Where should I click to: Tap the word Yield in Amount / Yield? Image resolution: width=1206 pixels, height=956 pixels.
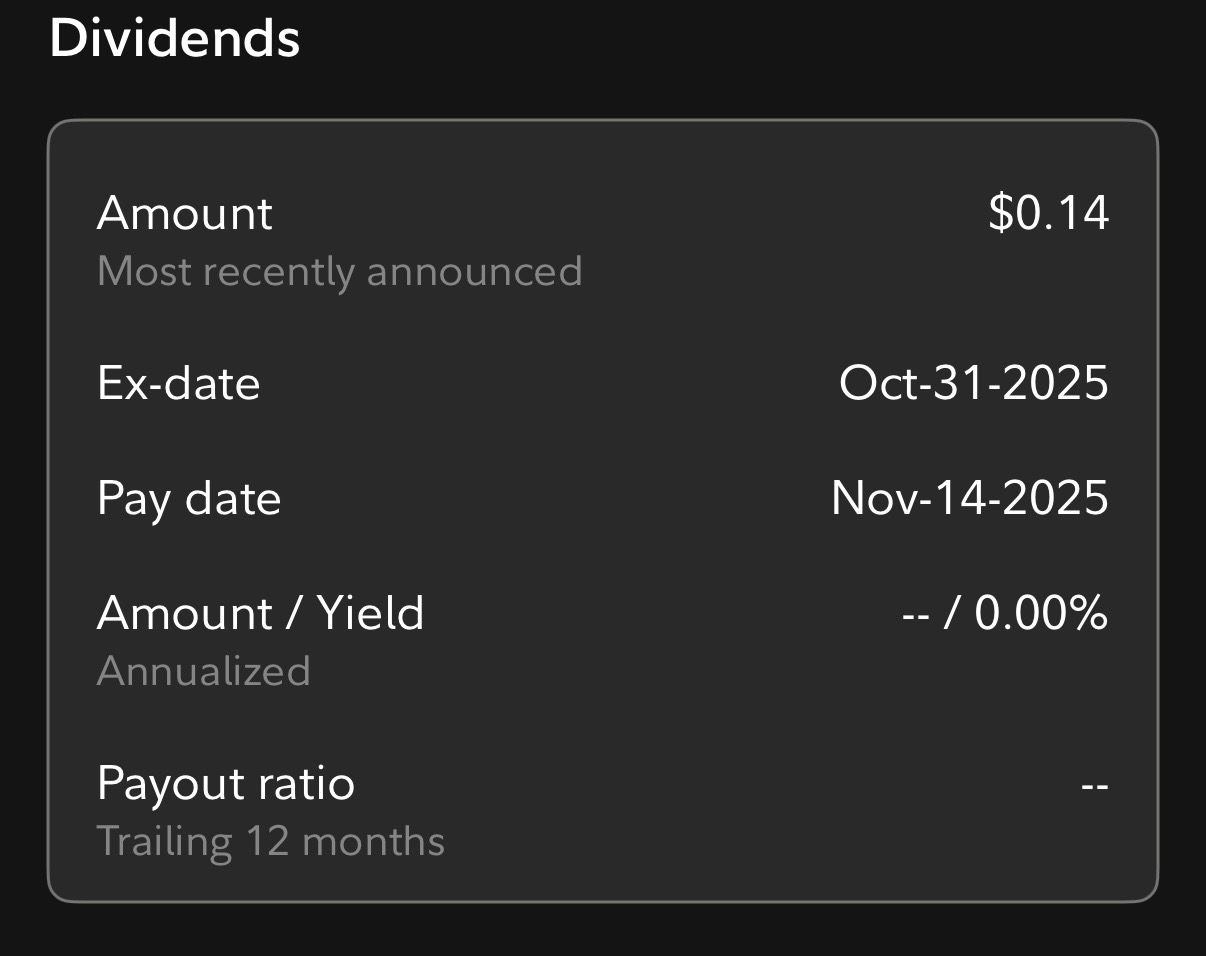pos(371,613)
